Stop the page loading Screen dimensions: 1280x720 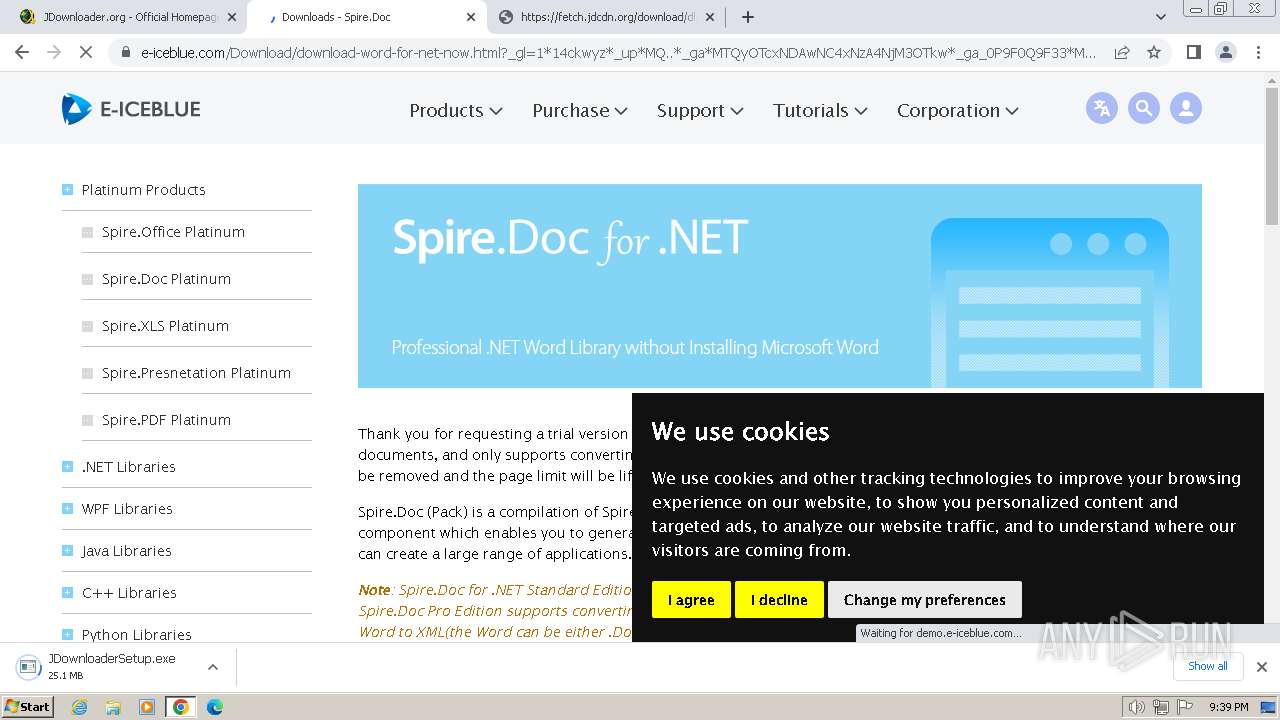86,52
